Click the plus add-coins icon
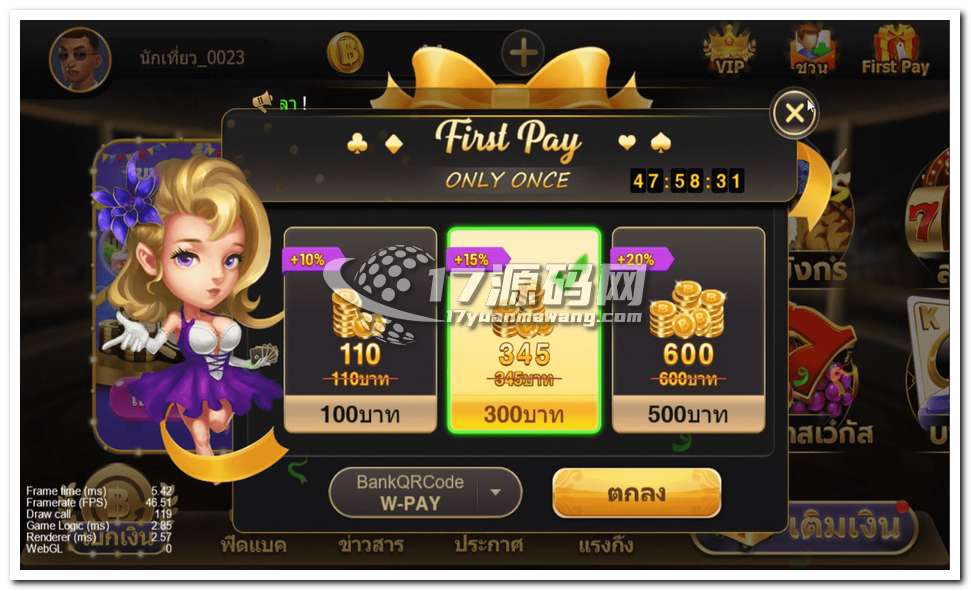Image resolution: width=971 pixels, height=591 pixels. [x=523, y=53]
